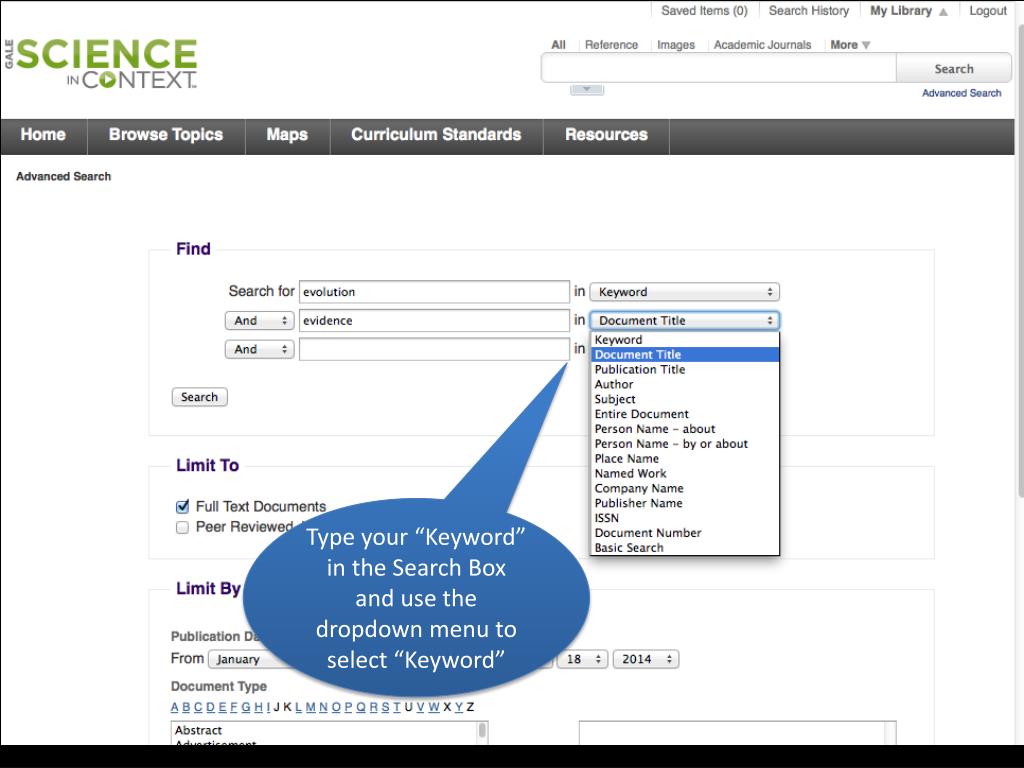Open Browse Topics in navigation bar
The width and height of the screenshot is (1024, 768).
coord(166,135)
